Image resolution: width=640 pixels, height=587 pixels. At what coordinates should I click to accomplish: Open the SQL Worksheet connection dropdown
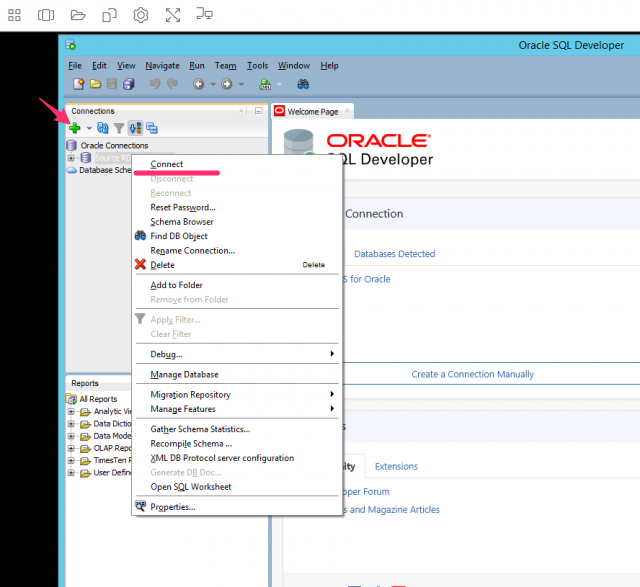279,84
